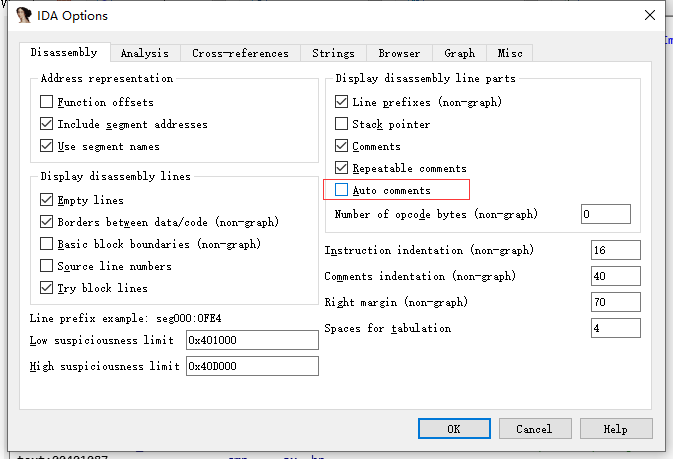Viewport: 673px width, 459px height.
Task: Toggle Repeatable comments checkbox
Action: coord(341,167)
